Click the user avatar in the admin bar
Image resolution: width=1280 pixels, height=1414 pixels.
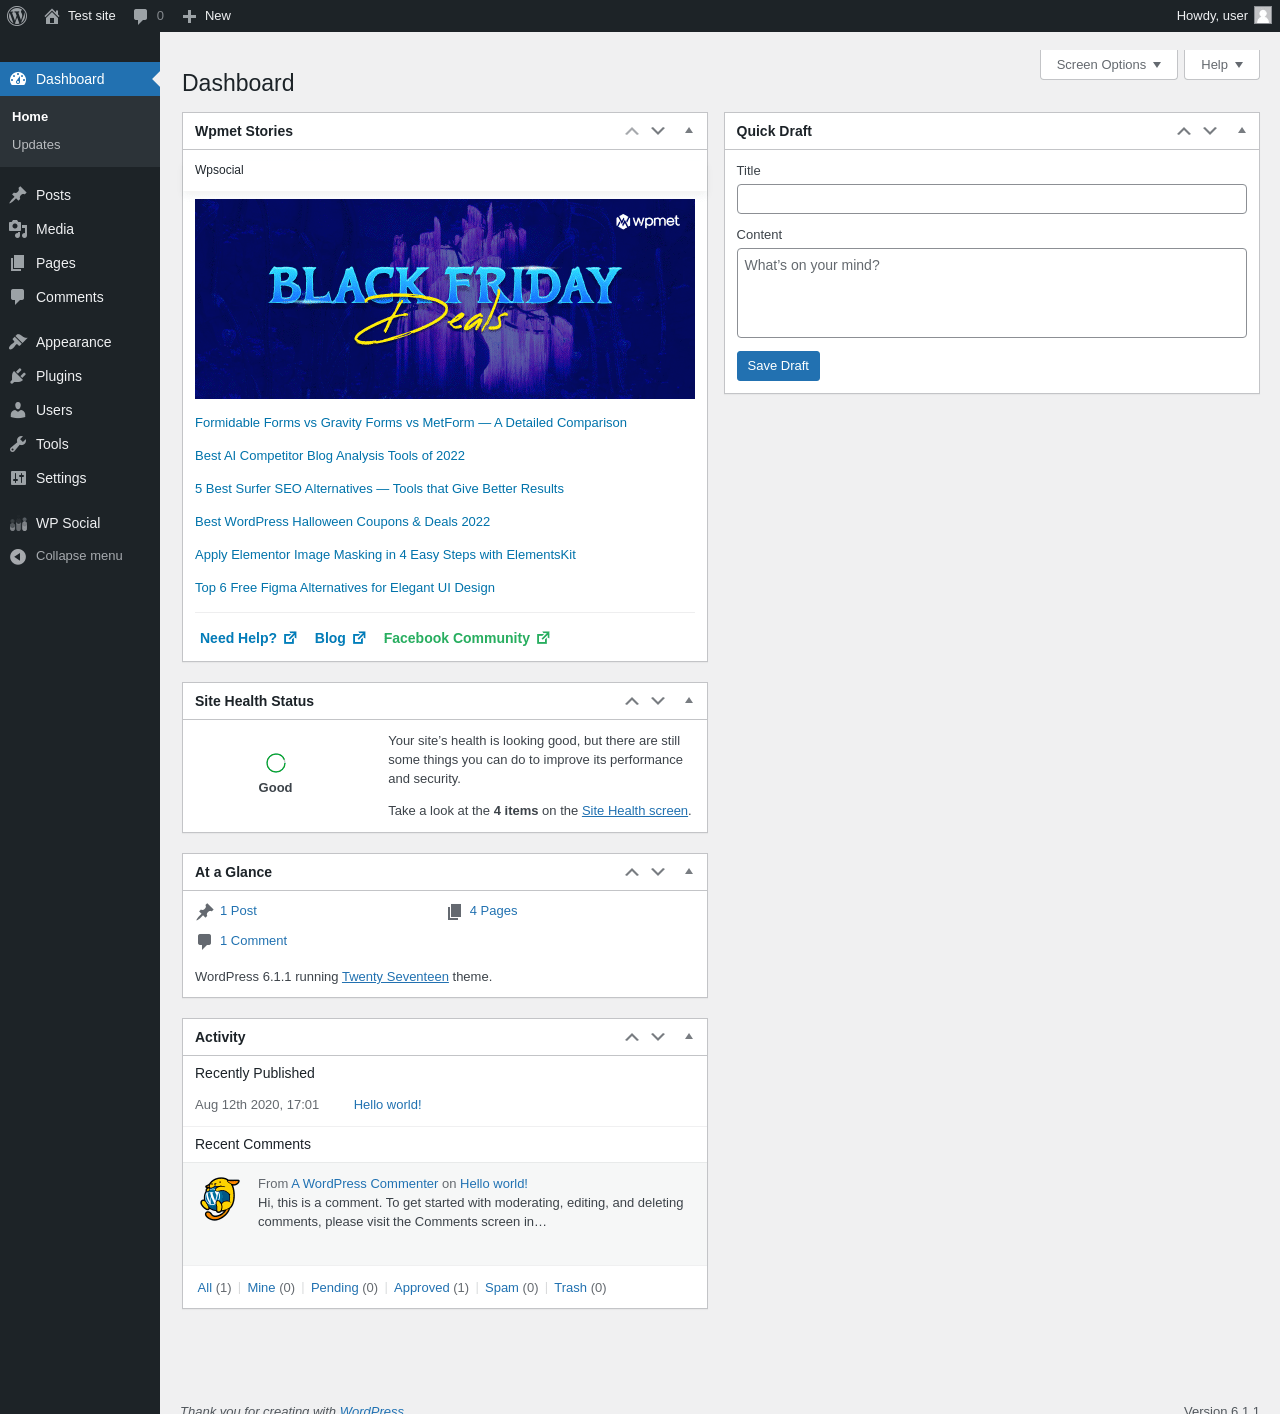pos(1263,15)
